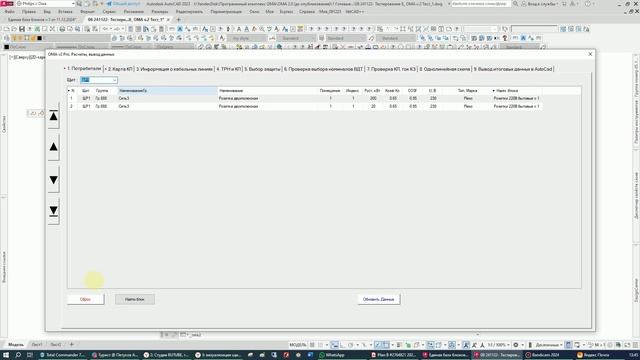Screen dimensions: 640x360
Task: Open the Файл menu
Action: [9, 12]
